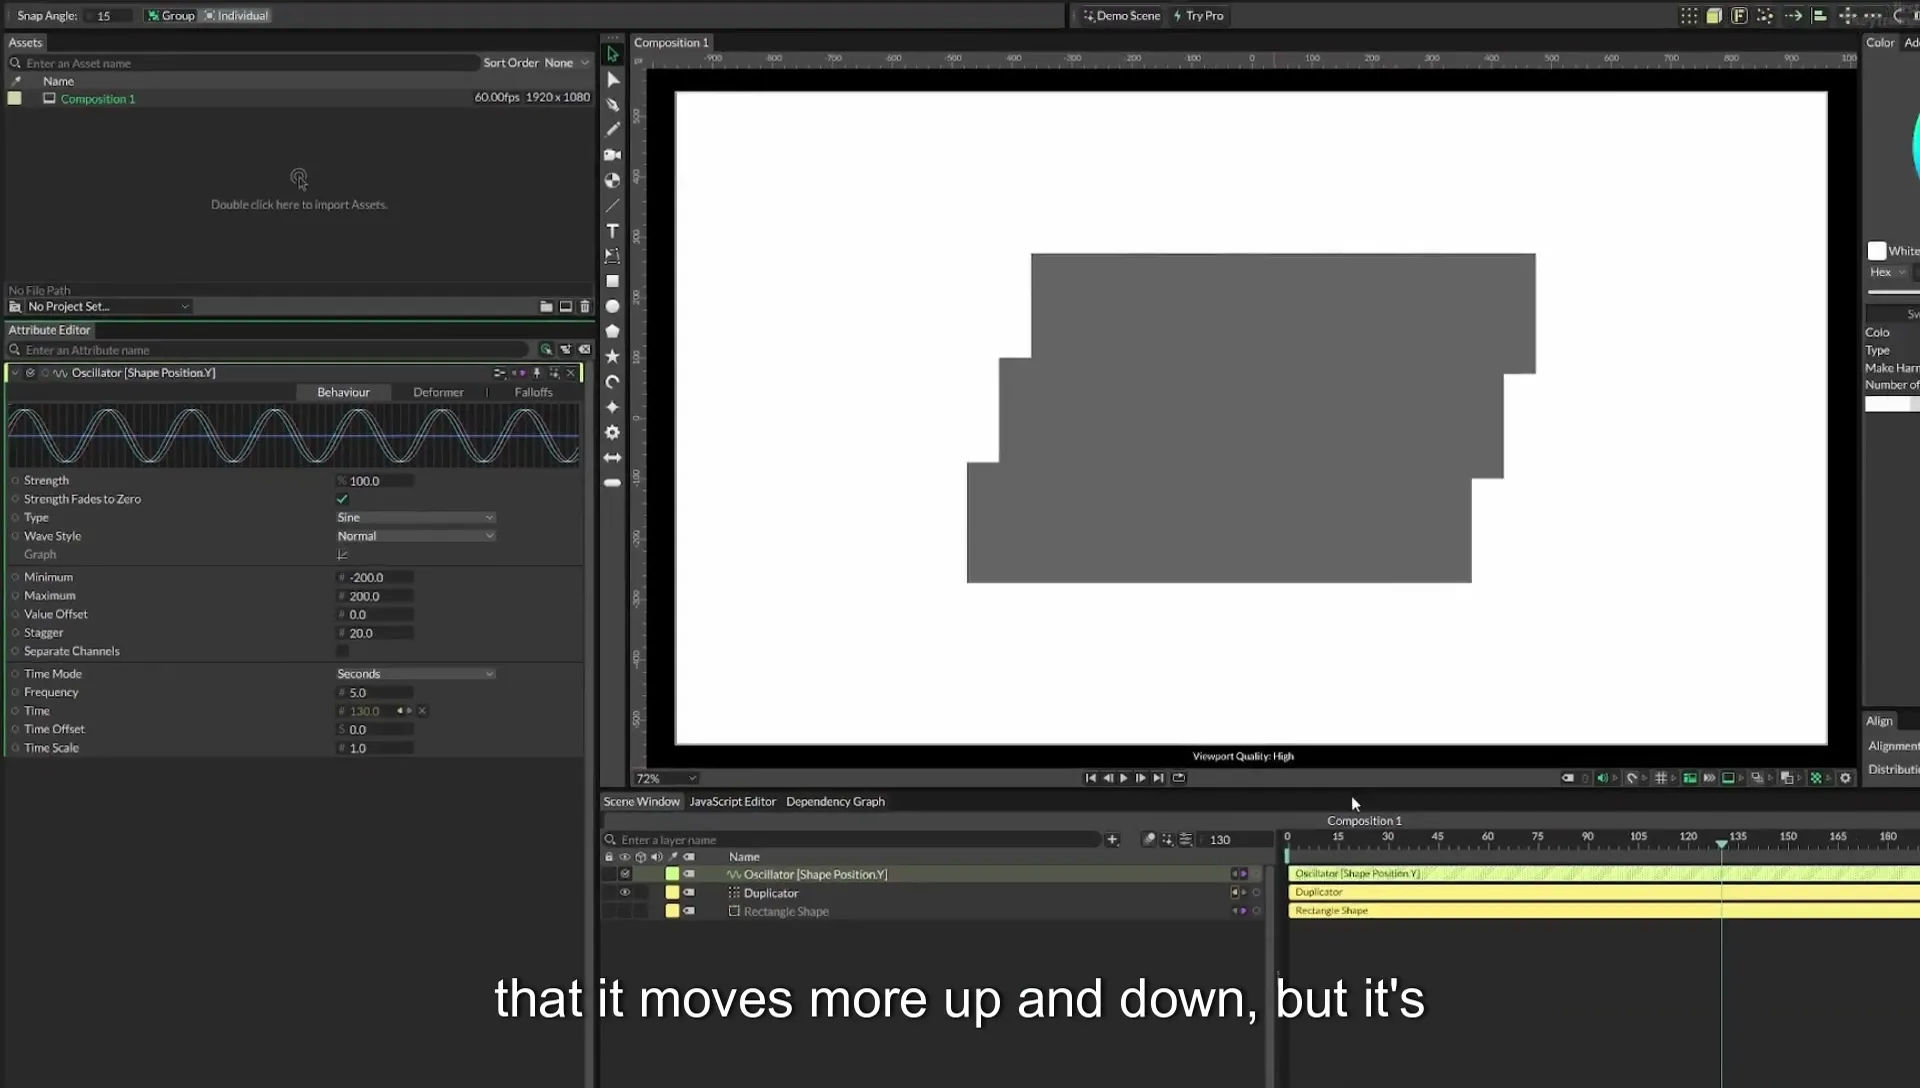
Task: Open the Dependency Graph tab
Action: pos(835,802)
